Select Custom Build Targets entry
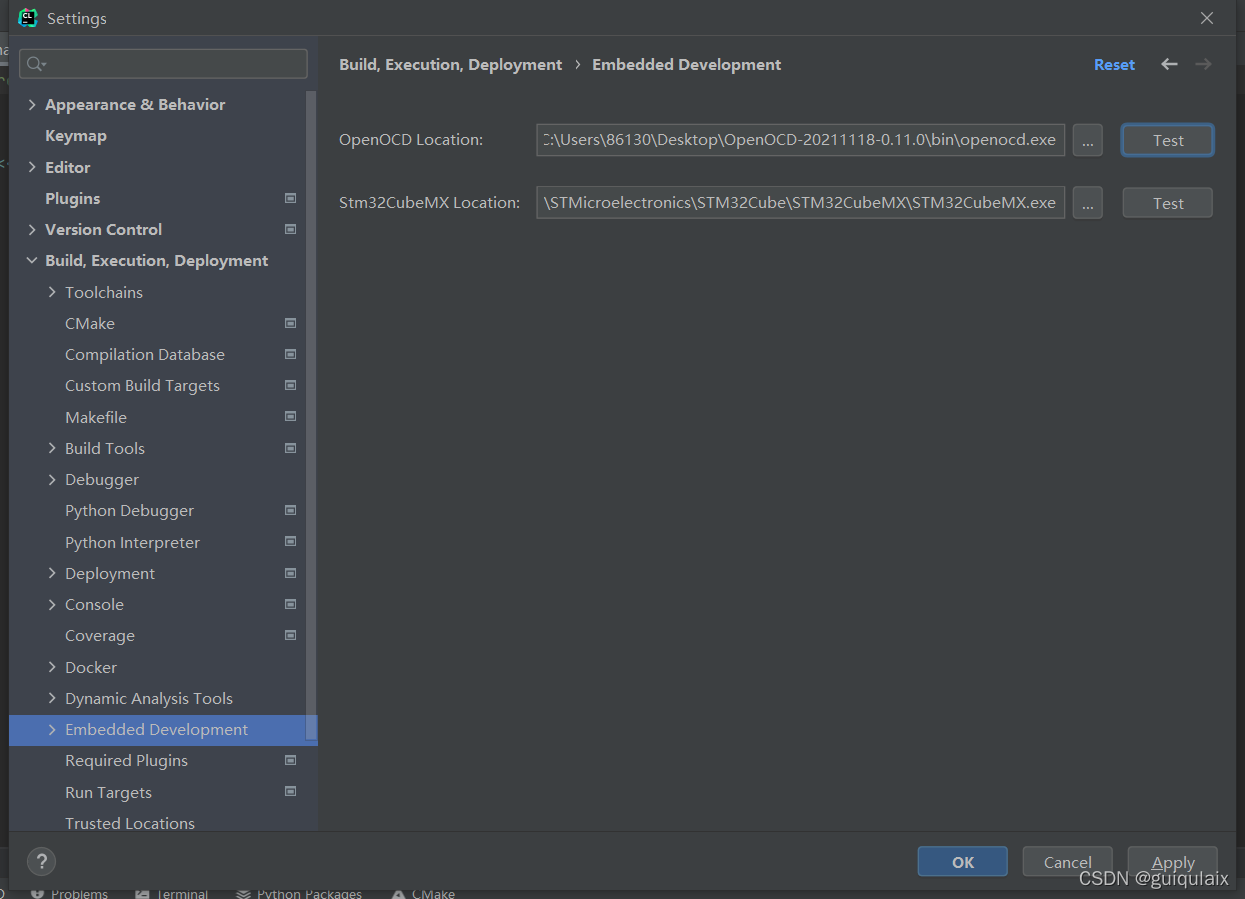1245x899 pixels. click(142, 385)
